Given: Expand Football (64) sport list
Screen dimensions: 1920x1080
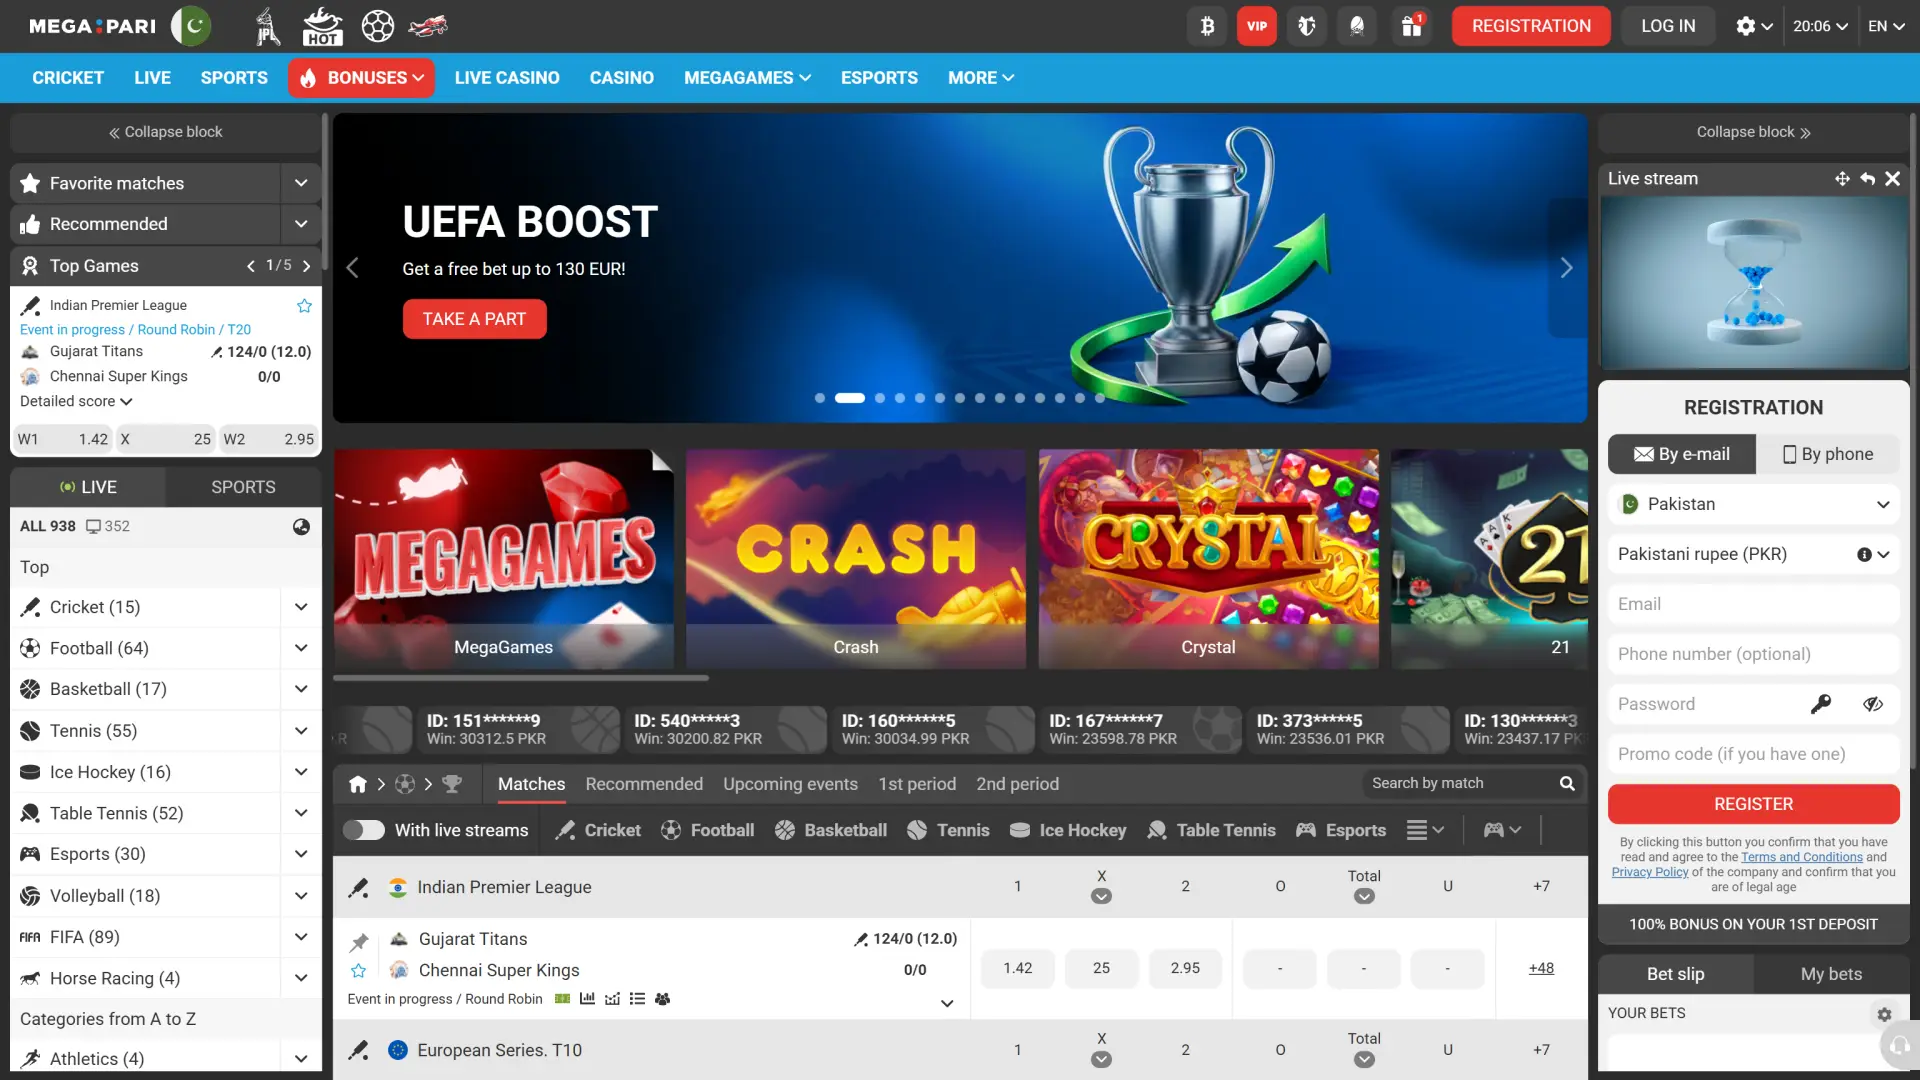Looking at the screenshot, I should click(x=301, y=648).
